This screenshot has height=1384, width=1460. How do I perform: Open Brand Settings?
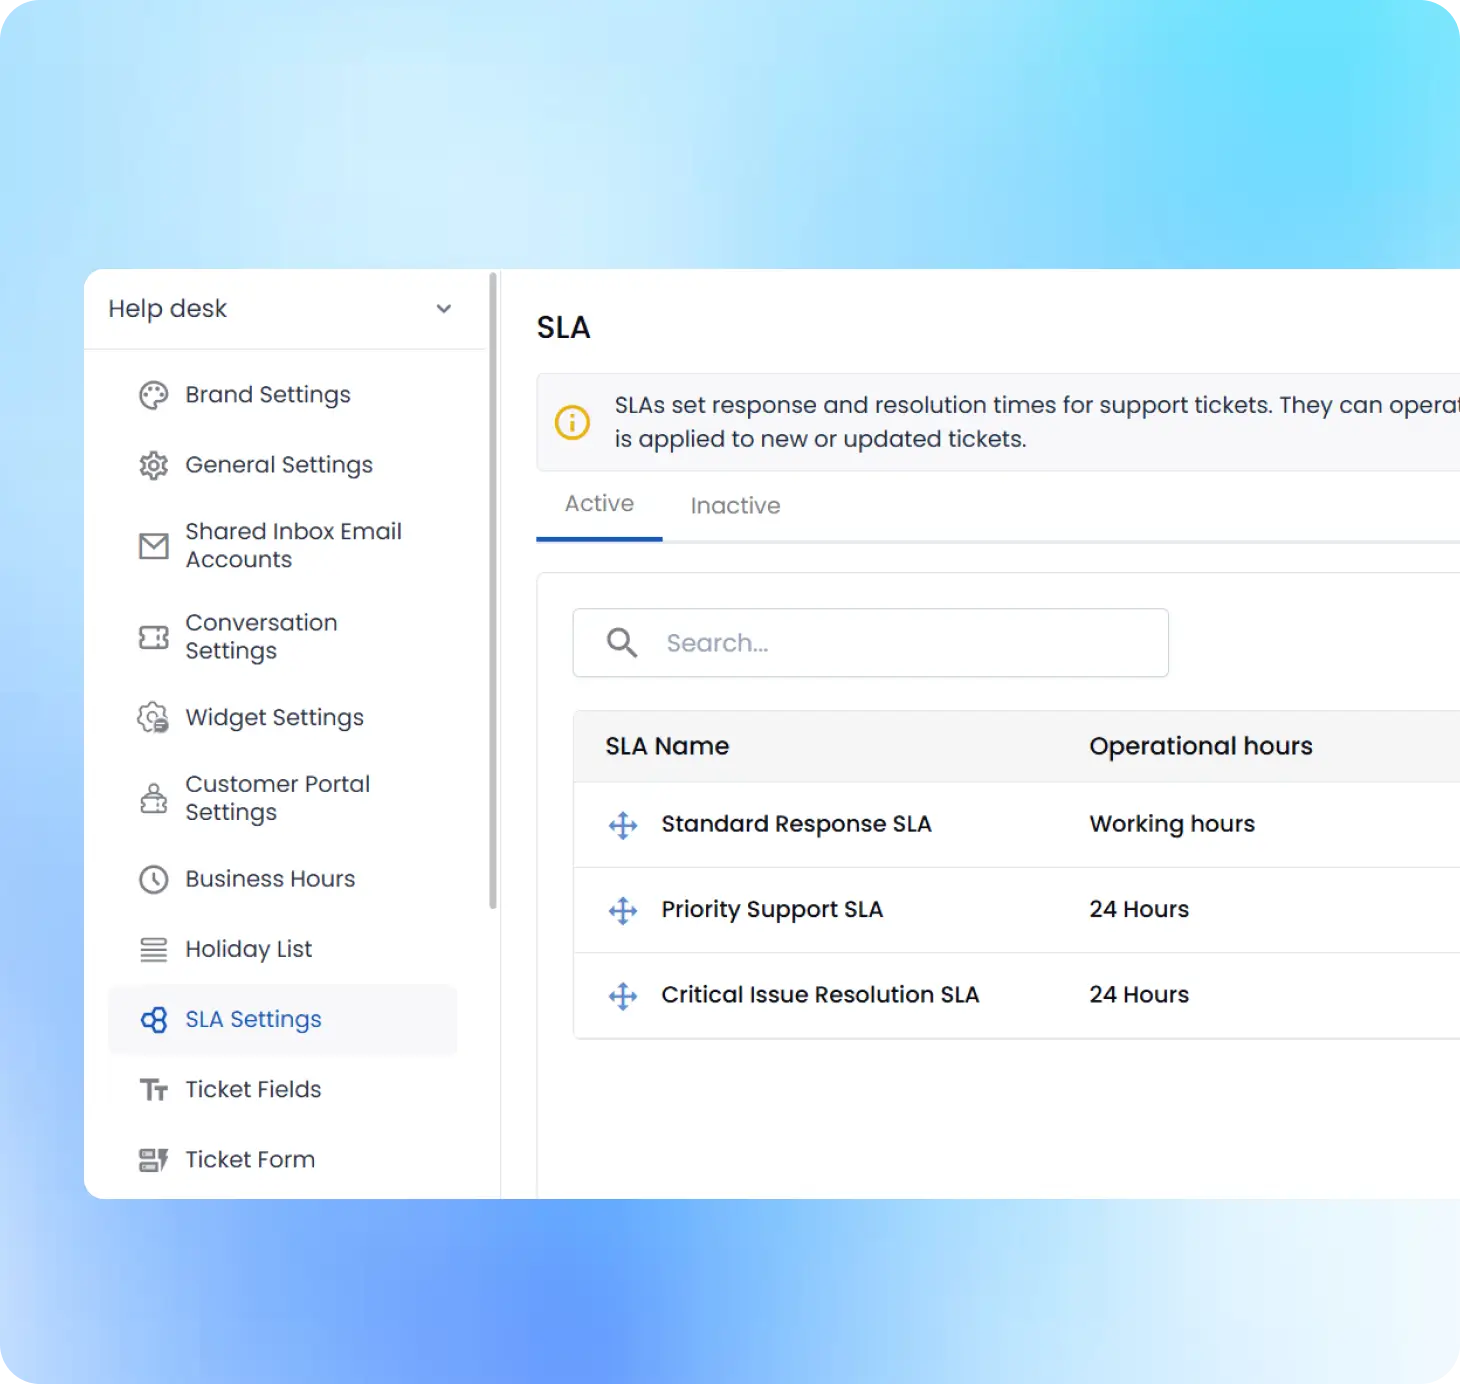click(x=268, y=395)
